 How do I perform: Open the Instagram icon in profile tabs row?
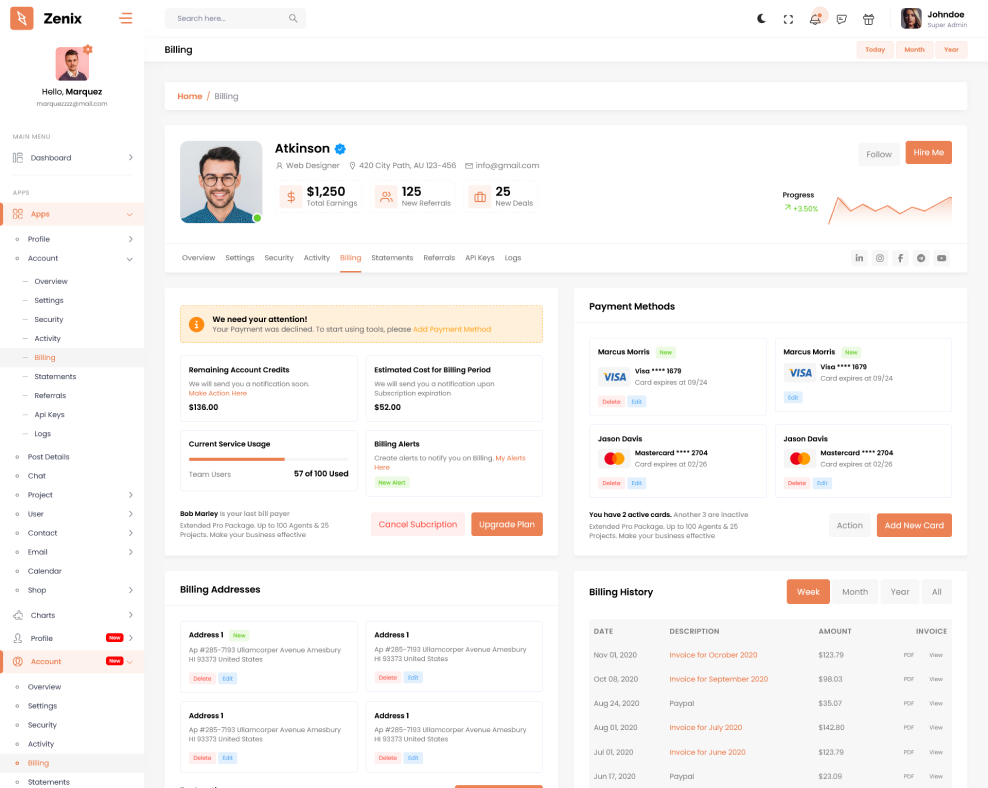[x=880, y=258]
